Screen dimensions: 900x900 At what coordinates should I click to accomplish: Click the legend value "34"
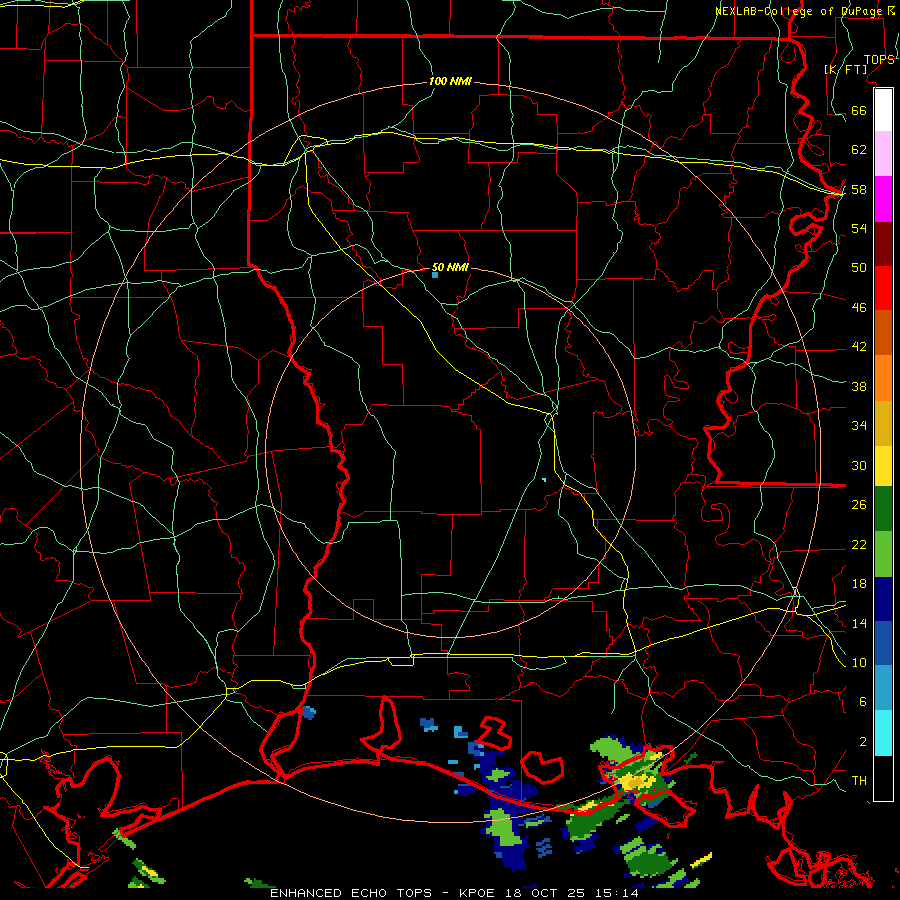click(x=859, y=426)
